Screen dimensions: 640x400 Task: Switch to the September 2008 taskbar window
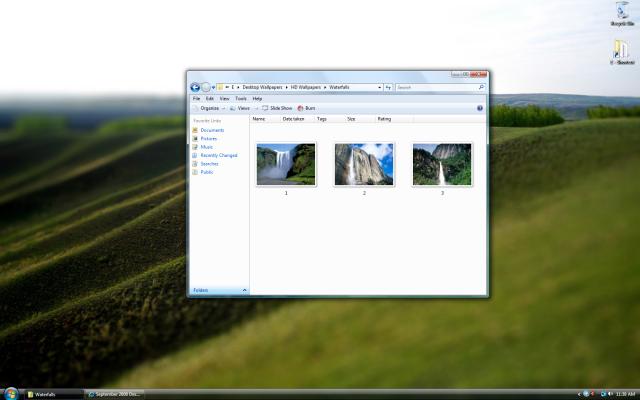tap(114, 394)
